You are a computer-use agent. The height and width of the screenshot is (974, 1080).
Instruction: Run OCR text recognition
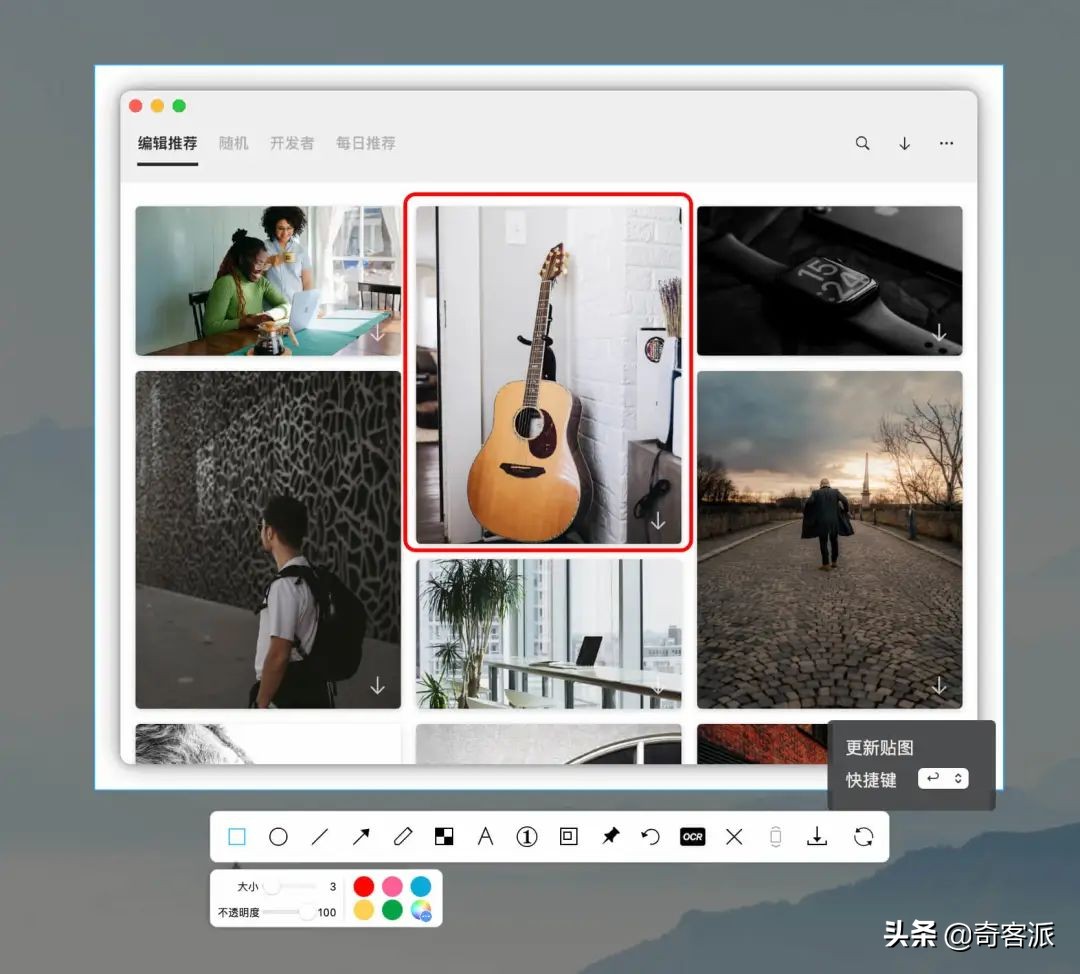692,836
